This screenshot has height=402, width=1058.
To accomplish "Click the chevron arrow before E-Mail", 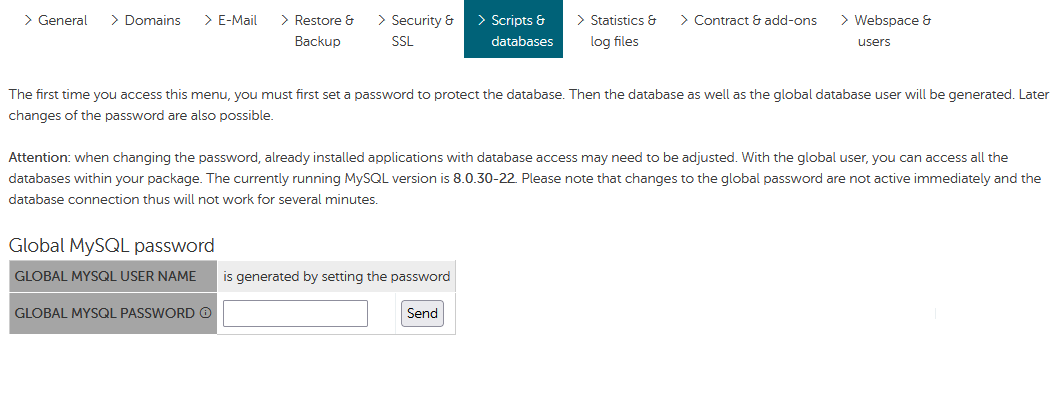I will (x=208, y=20).
